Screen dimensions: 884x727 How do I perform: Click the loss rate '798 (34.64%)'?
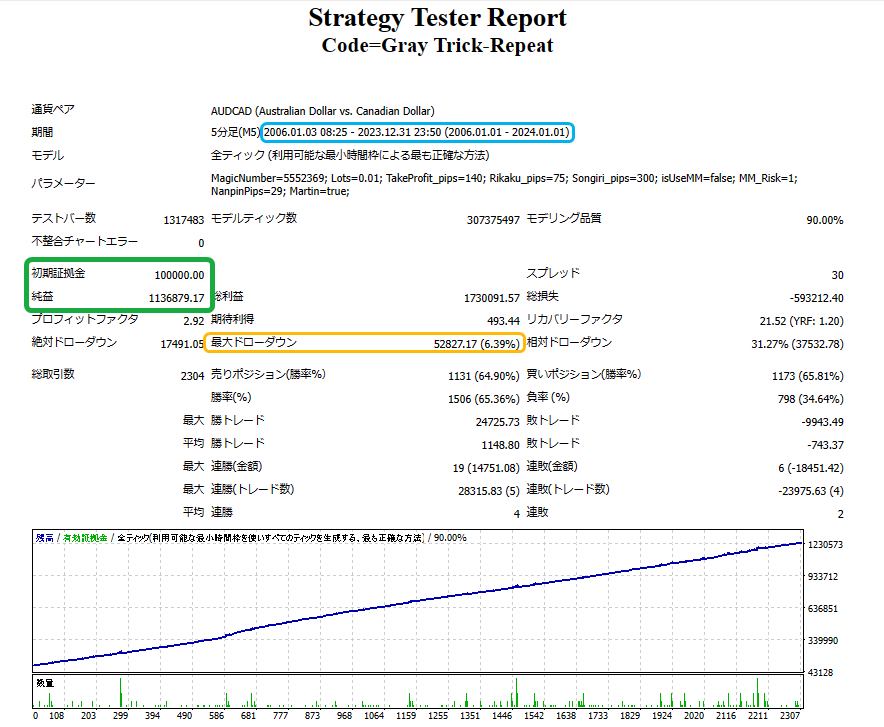810,399
